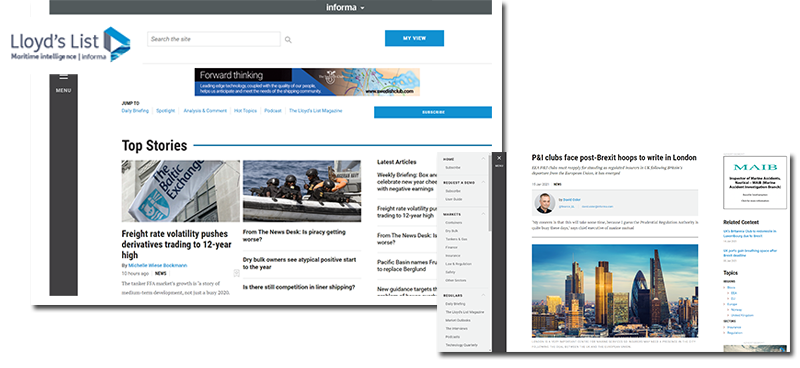Click the MY VIEW button
The height and width of the screenshot is (368, 800).
pos(414,38)
